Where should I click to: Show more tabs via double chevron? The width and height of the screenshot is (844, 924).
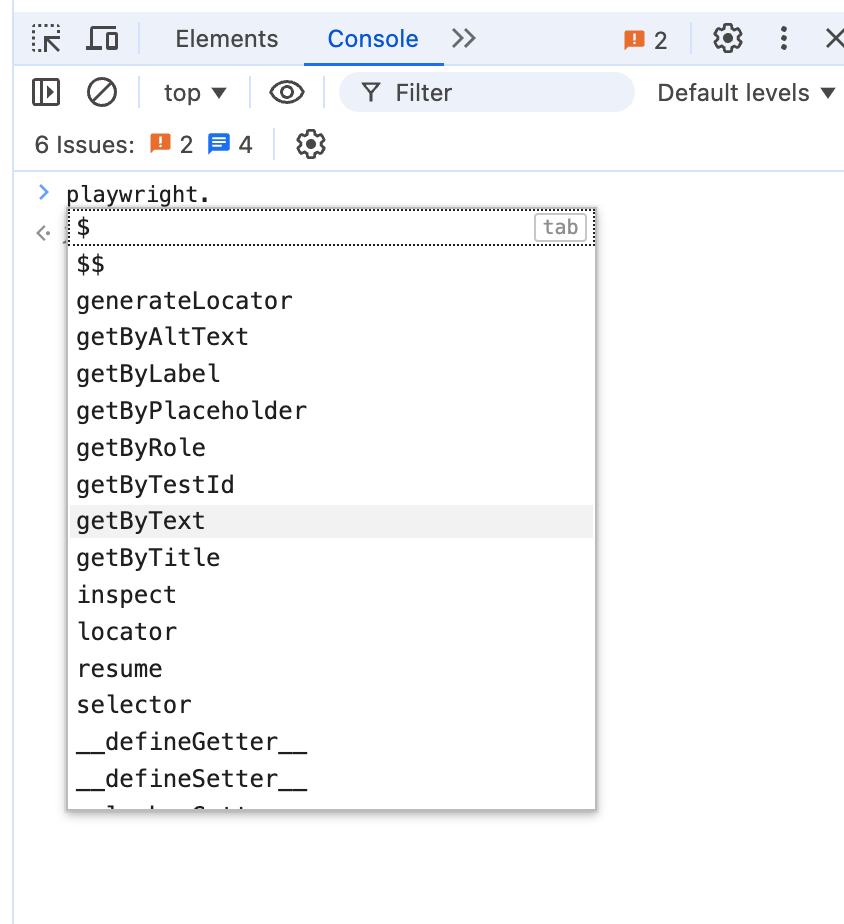[464, 39]
